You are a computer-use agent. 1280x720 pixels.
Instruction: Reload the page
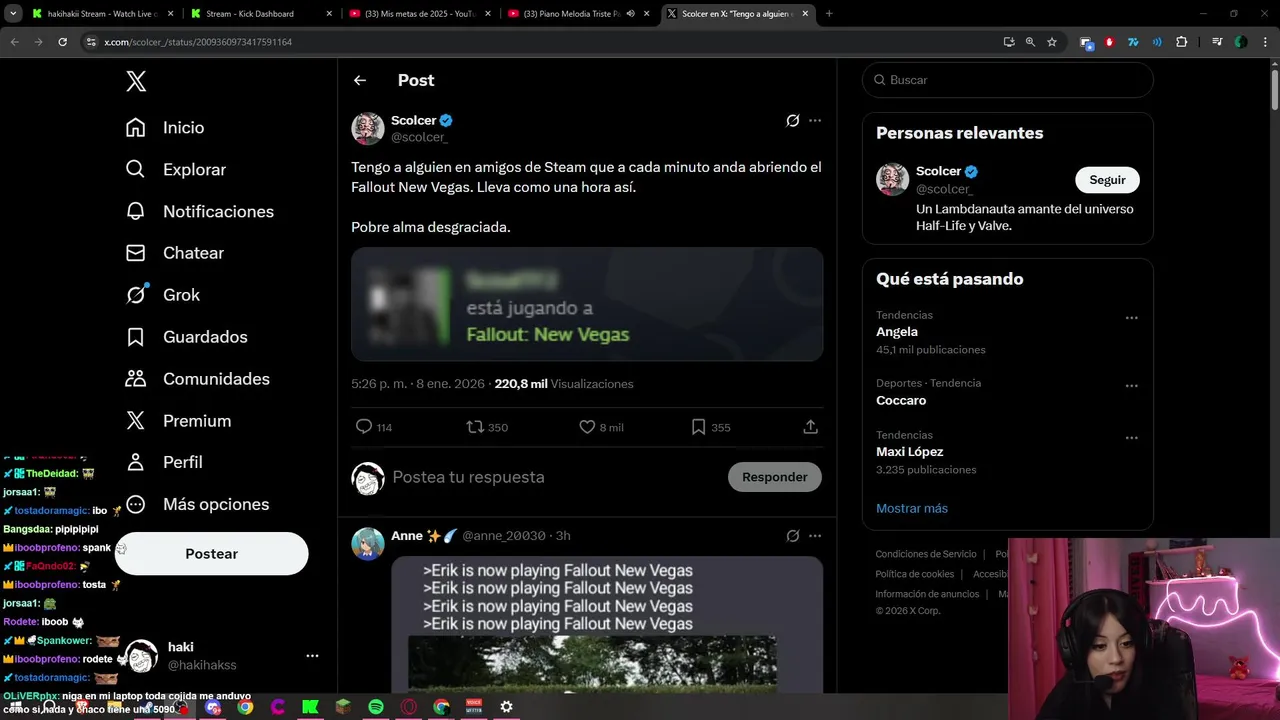[62, 42]
